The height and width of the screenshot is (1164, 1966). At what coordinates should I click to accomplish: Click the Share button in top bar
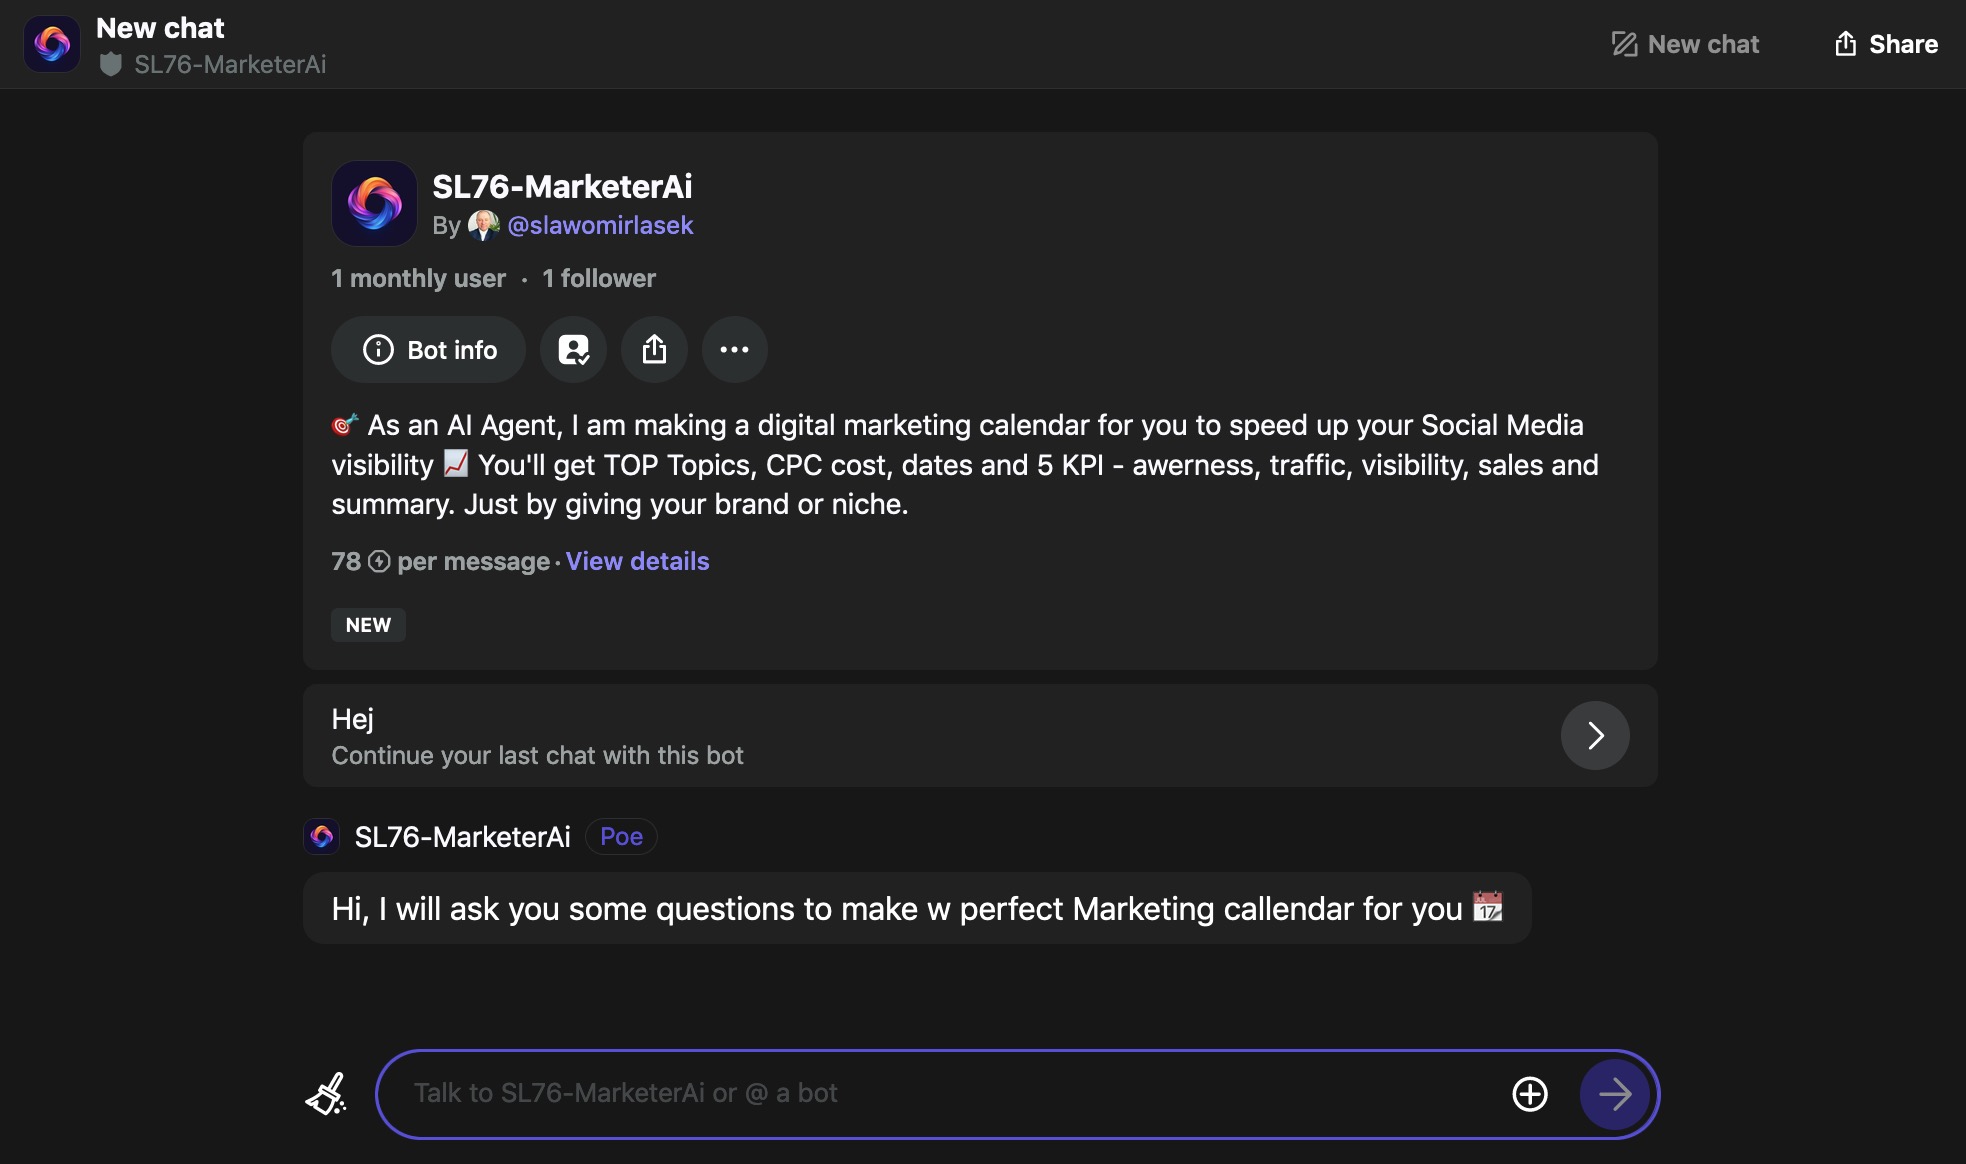pos(1886,44)
